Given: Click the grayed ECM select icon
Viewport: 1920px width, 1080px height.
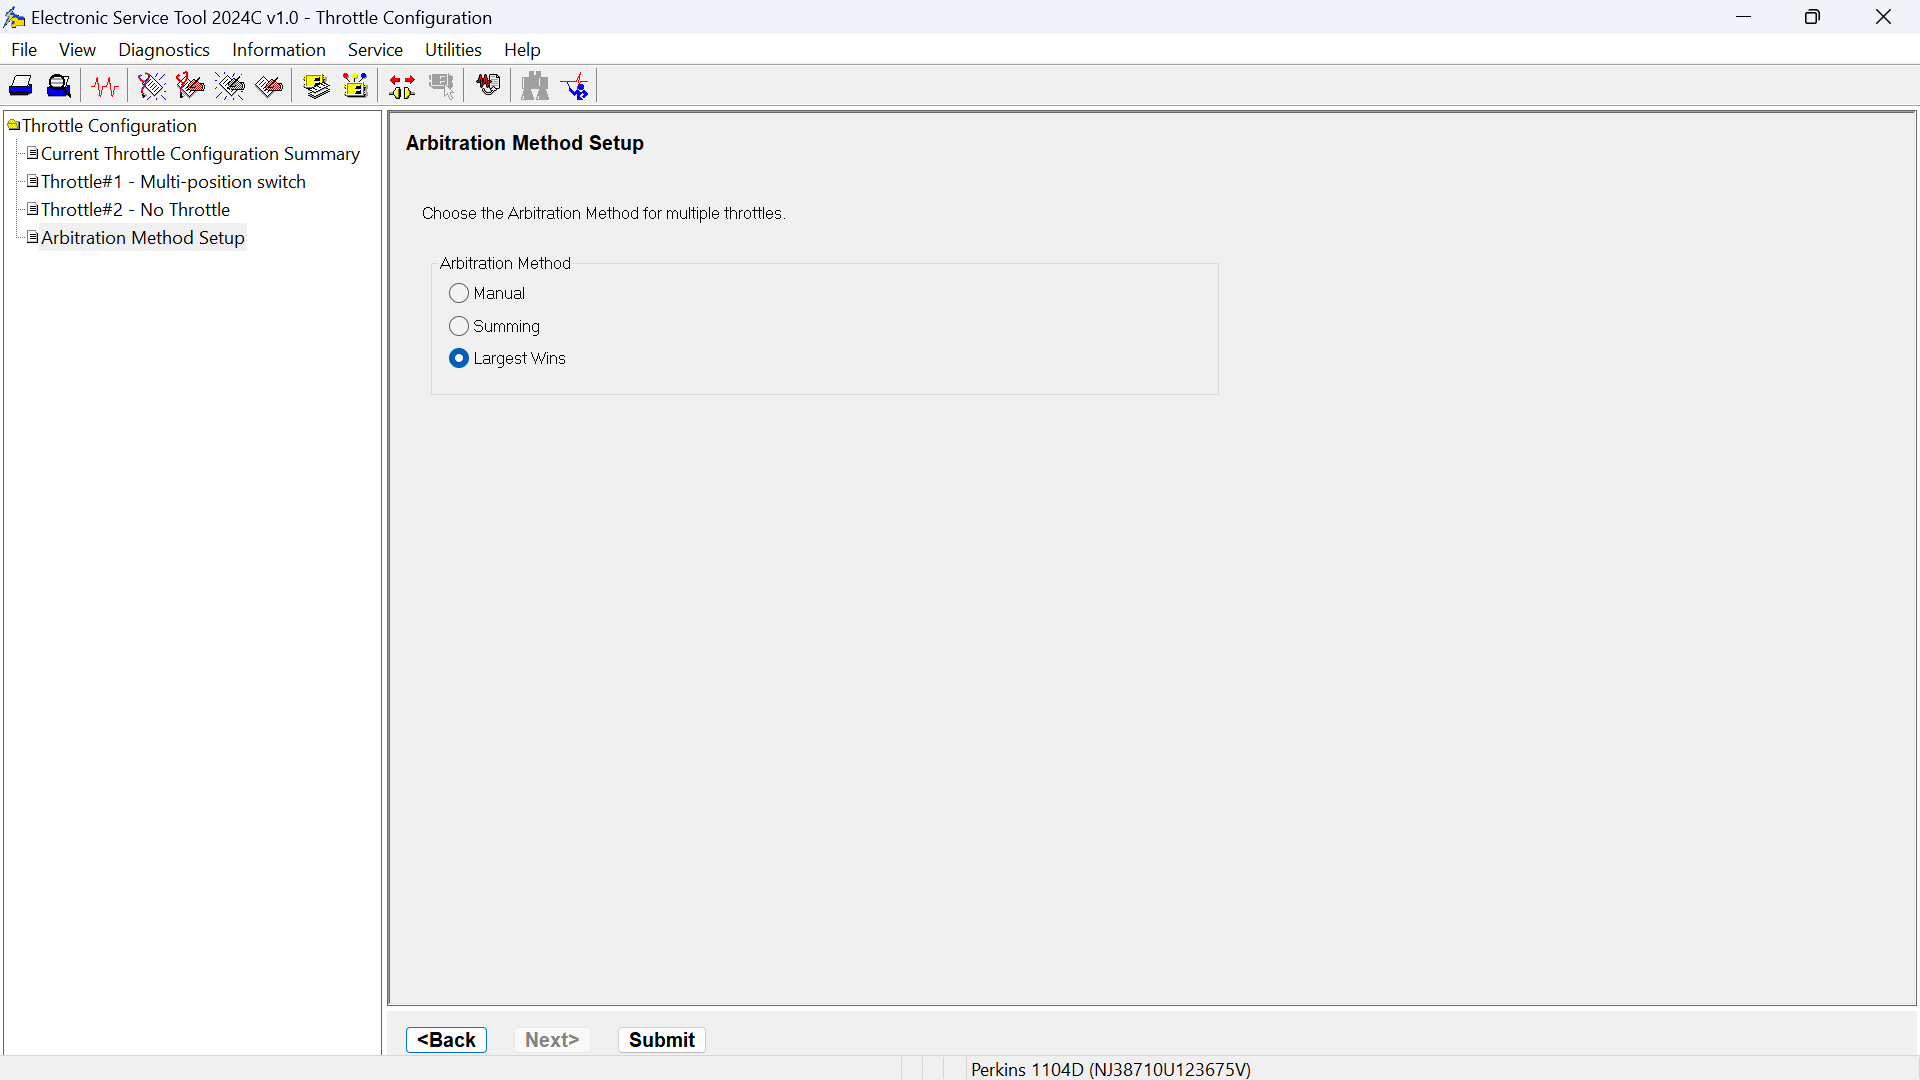Looking at the screenshot, I should 441,86.
